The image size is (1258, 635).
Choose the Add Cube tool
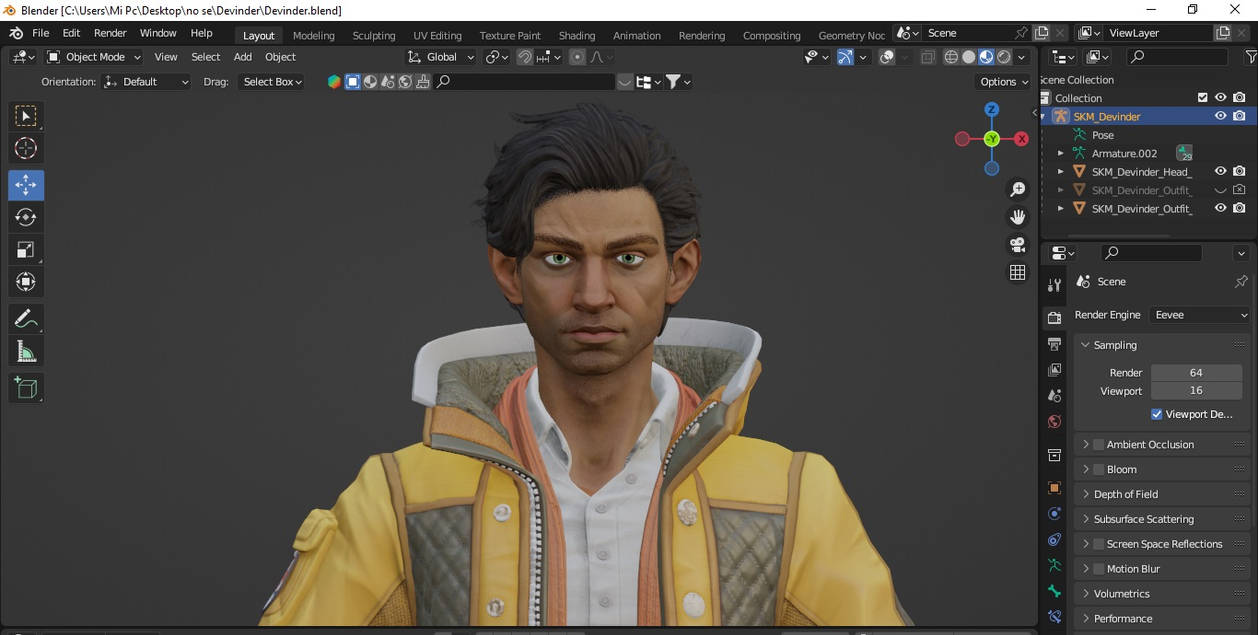[x=26, y=388]
